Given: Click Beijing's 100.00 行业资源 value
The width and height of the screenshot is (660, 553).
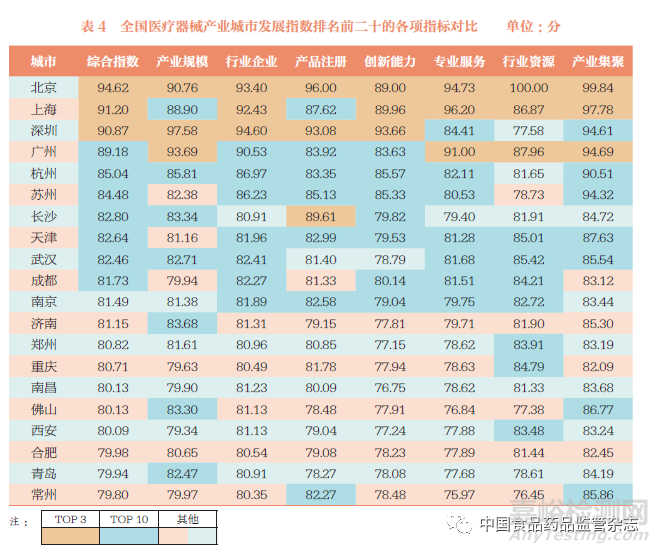Looking at the screenshot, I should 528,88.
